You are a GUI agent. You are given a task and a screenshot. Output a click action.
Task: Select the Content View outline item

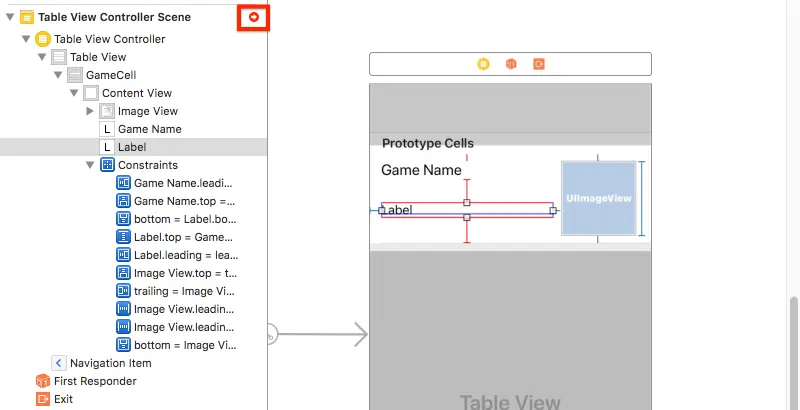pos(128,93)
